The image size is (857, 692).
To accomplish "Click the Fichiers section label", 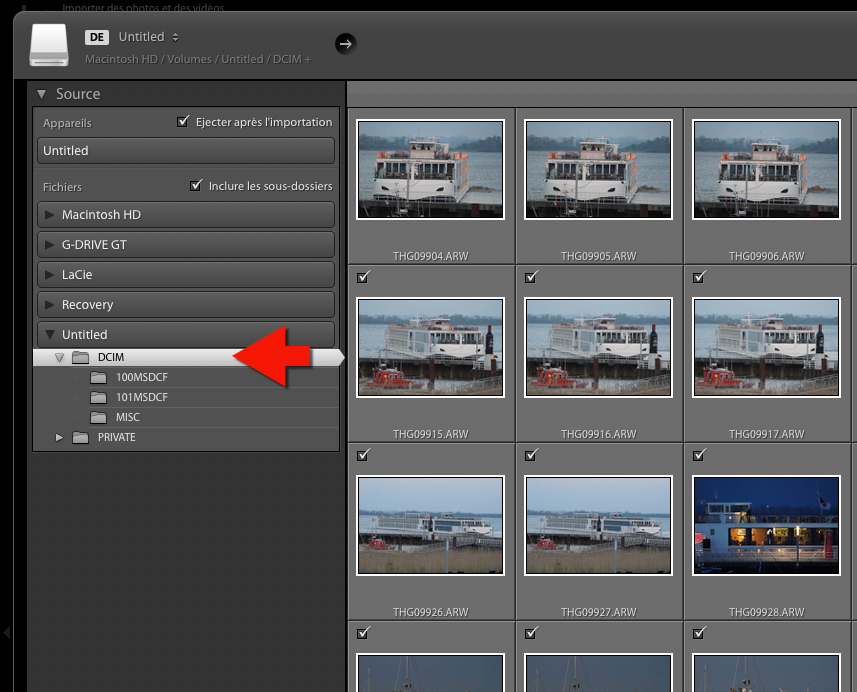I will 62,187.
